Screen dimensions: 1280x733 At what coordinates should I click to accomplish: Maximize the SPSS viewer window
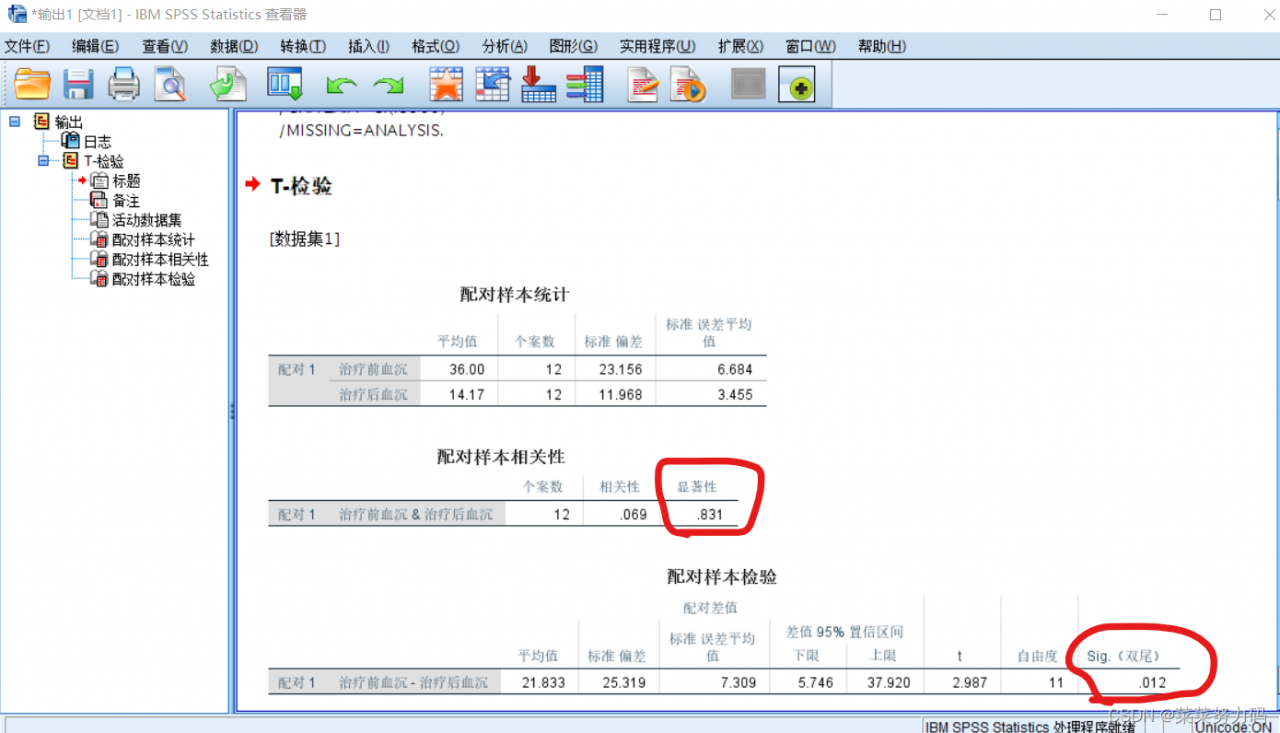click(1215, 14)
